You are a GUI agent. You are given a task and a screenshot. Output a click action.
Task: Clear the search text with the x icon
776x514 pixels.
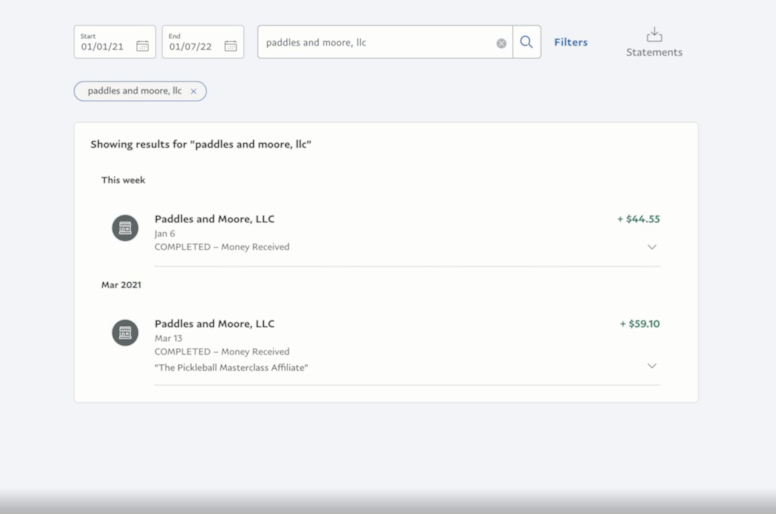pos(501,43)
